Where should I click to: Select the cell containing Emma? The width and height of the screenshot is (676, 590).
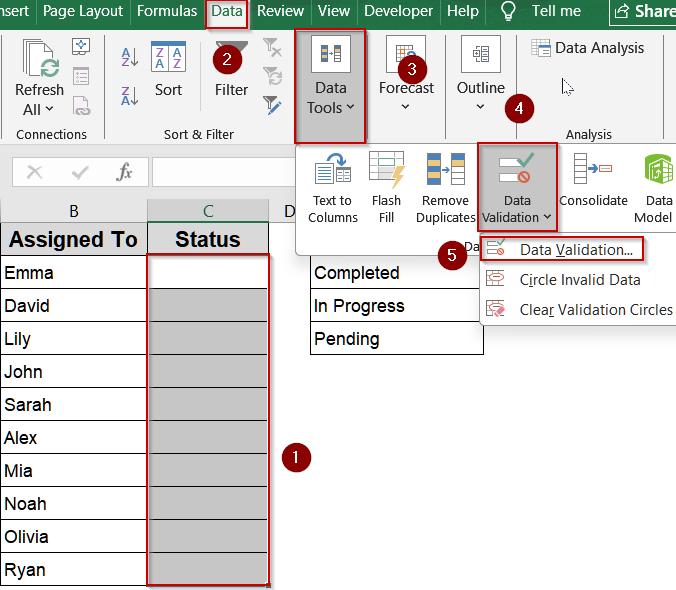[74, 272]
